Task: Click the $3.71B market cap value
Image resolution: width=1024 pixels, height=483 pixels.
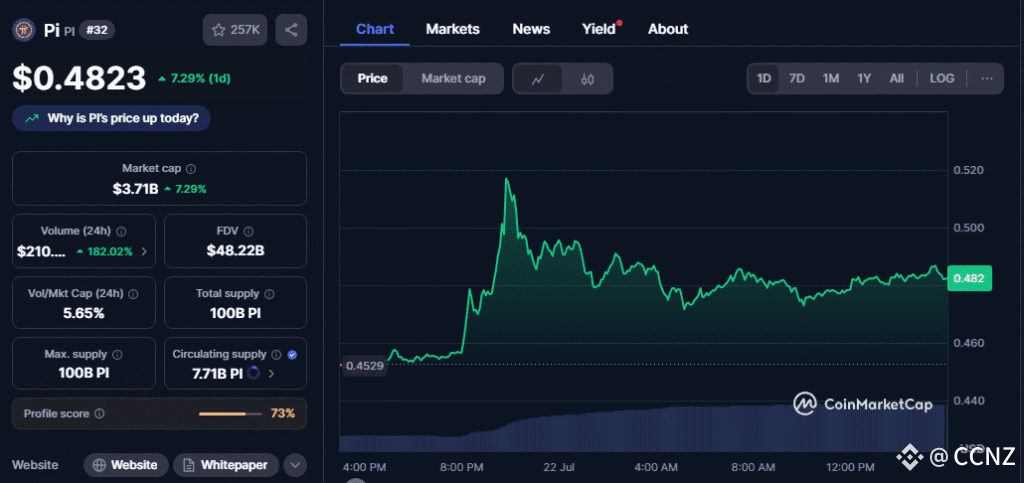Action: [x=136, y=189]
